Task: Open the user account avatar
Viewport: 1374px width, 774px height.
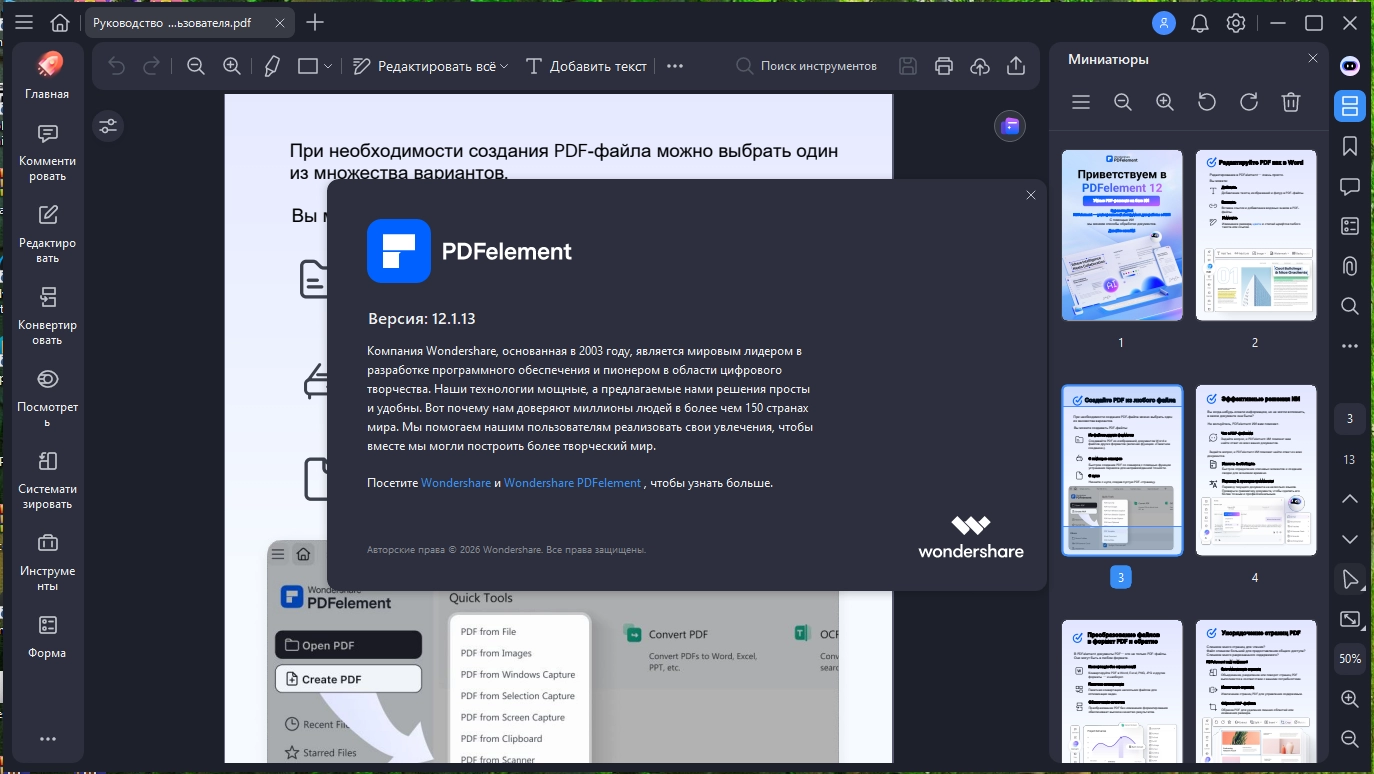Action: pyautogui.click(x=1164, y=22)
